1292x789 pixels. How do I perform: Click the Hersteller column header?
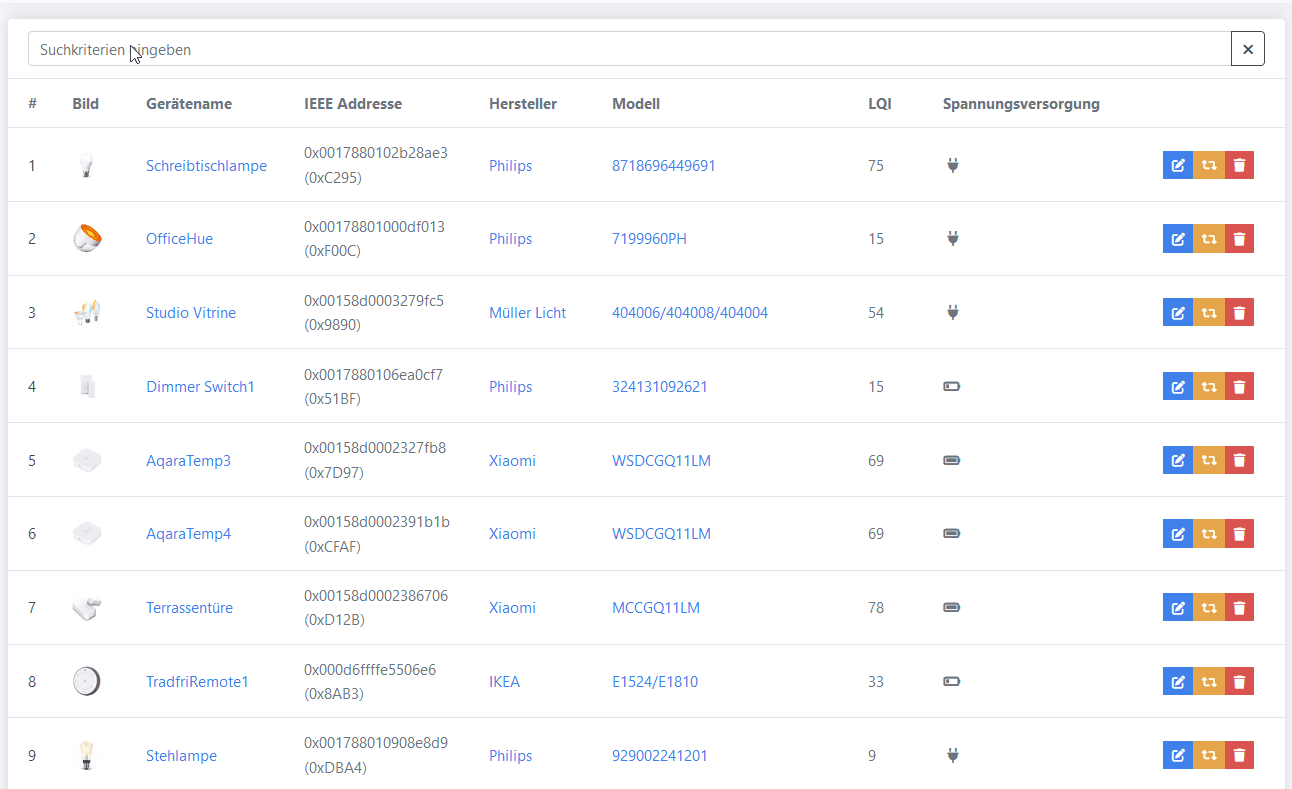(x=522, y=104)
